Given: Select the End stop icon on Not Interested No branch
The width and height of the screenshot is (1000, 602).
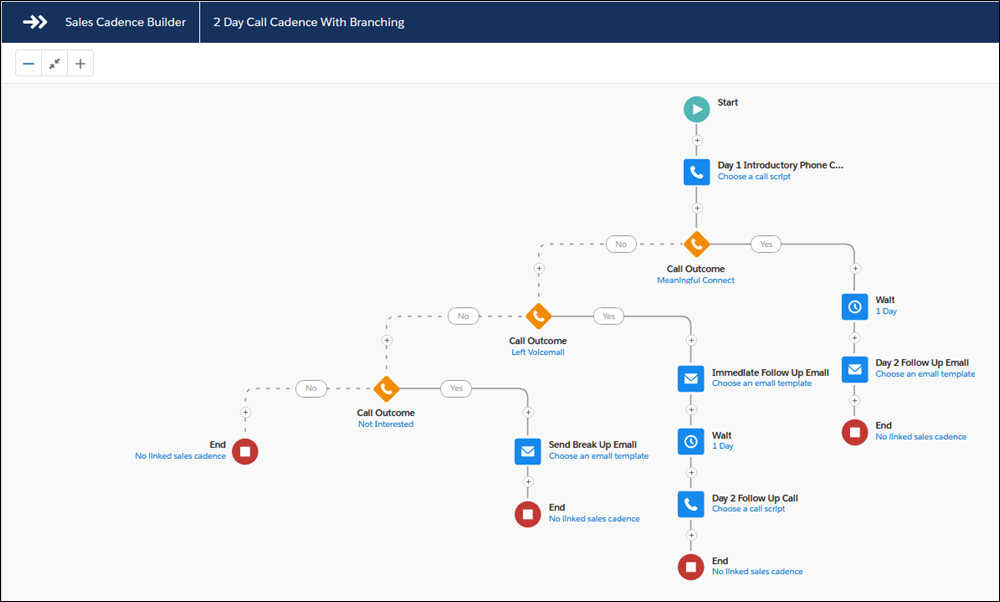Looking at the screenshot, I should coord(245,452).
